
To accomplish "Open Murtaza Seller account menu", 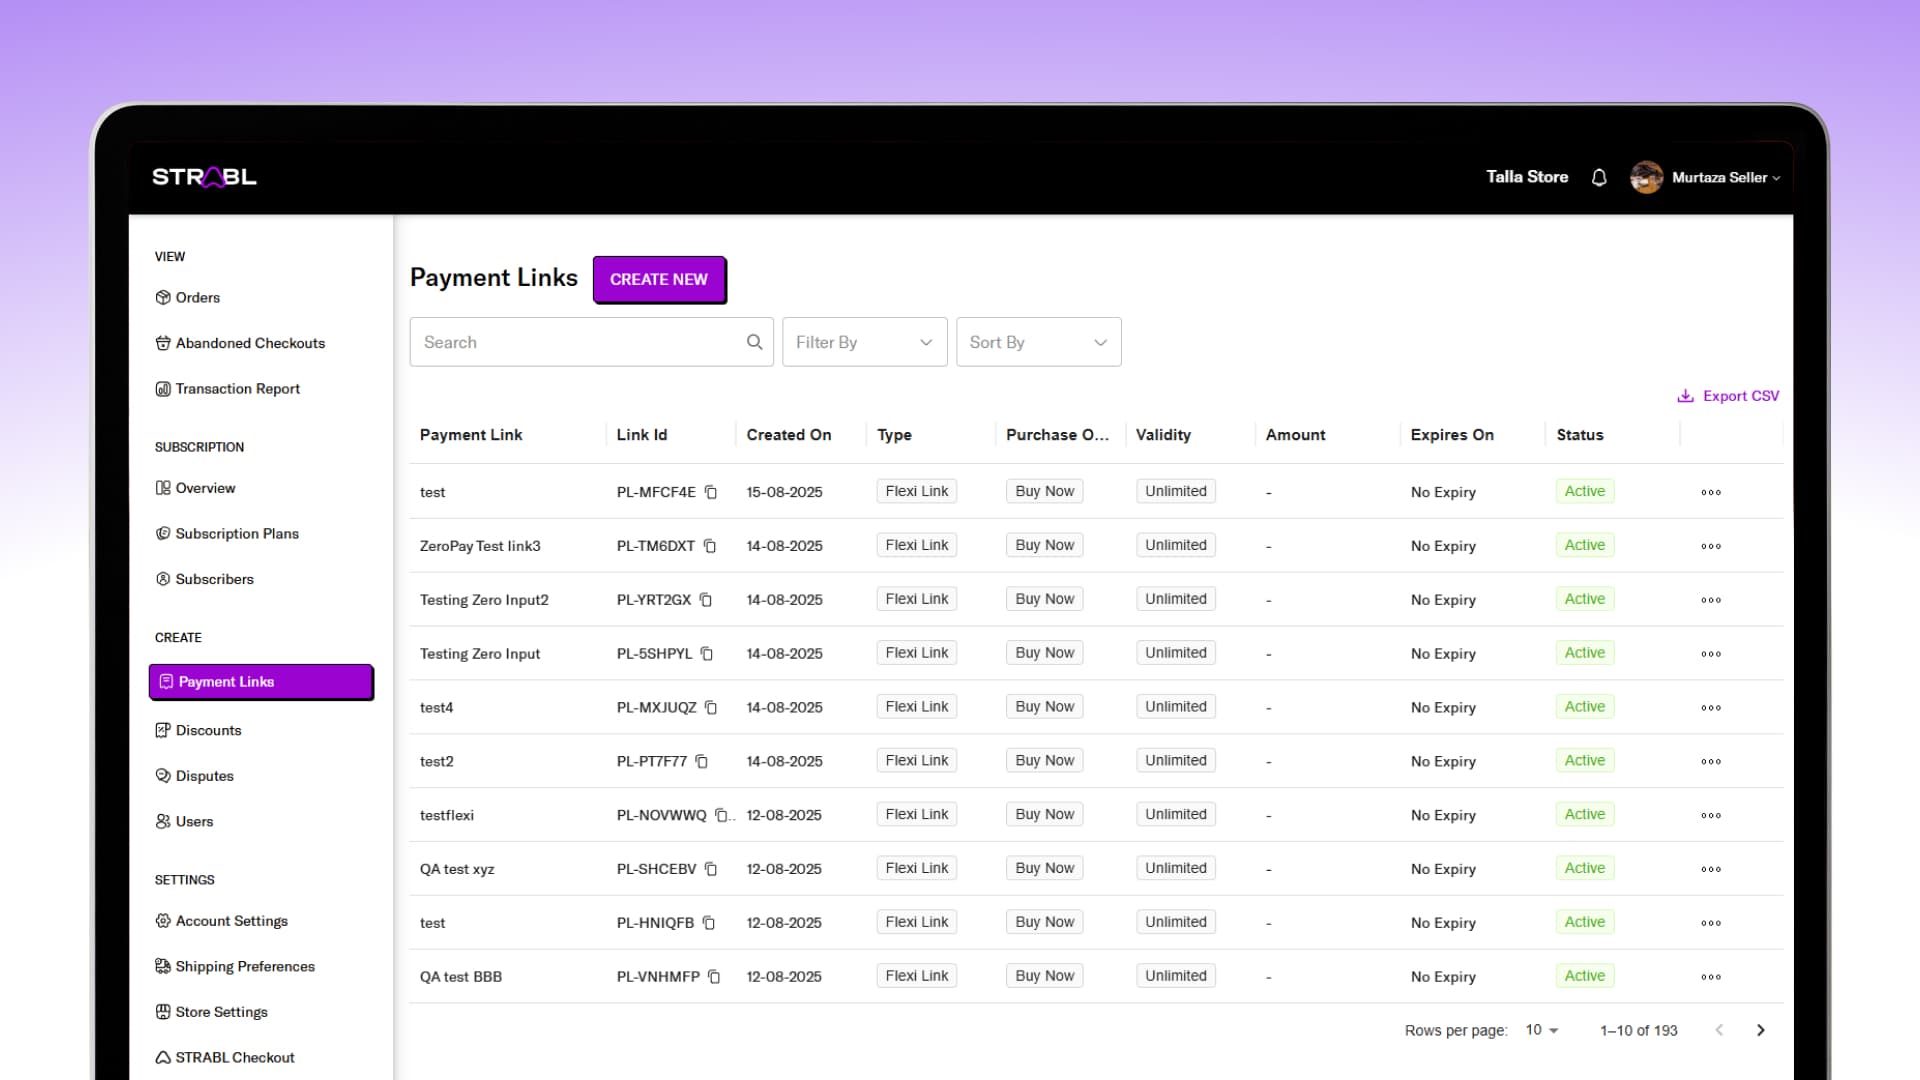I will [x=1726, y=177].
